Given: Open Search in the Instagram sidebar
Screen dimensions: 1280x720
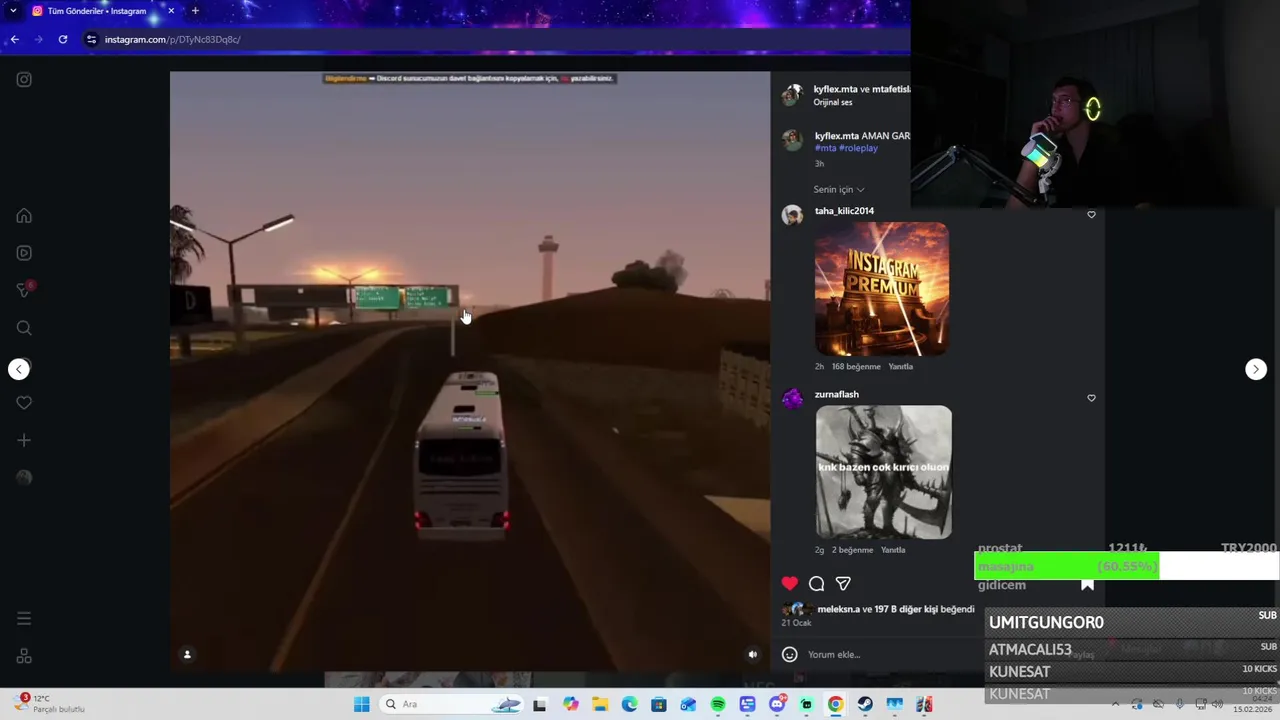Looking at the screenshot, I should [x=24, y=328].
